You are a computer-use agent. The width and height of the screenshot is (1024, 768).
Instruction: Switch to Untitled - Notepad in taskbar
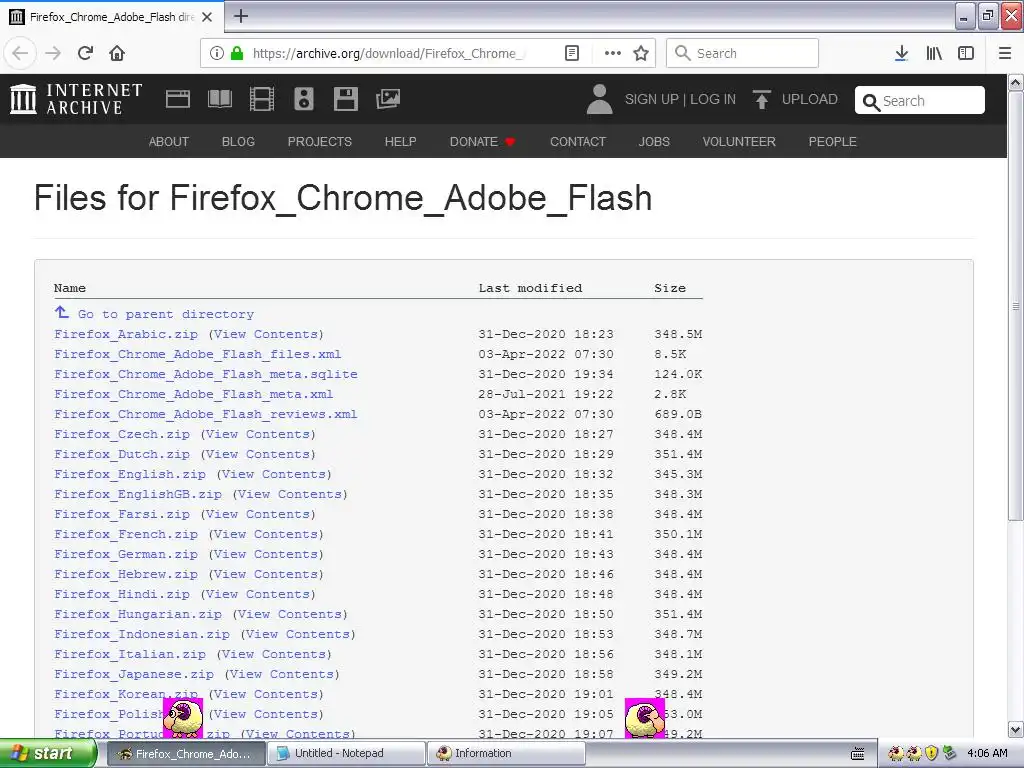[347, 754]
